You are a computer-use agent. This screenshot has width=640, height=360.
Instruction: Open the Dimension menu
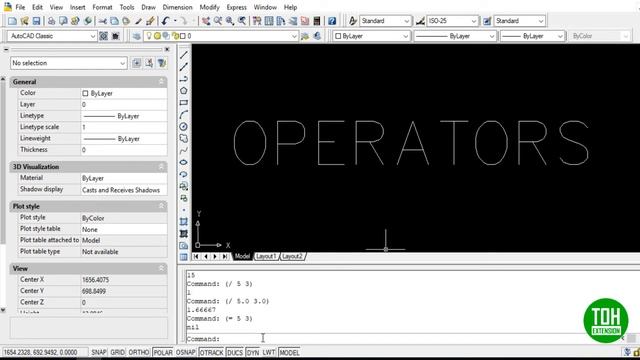(177, 7)
